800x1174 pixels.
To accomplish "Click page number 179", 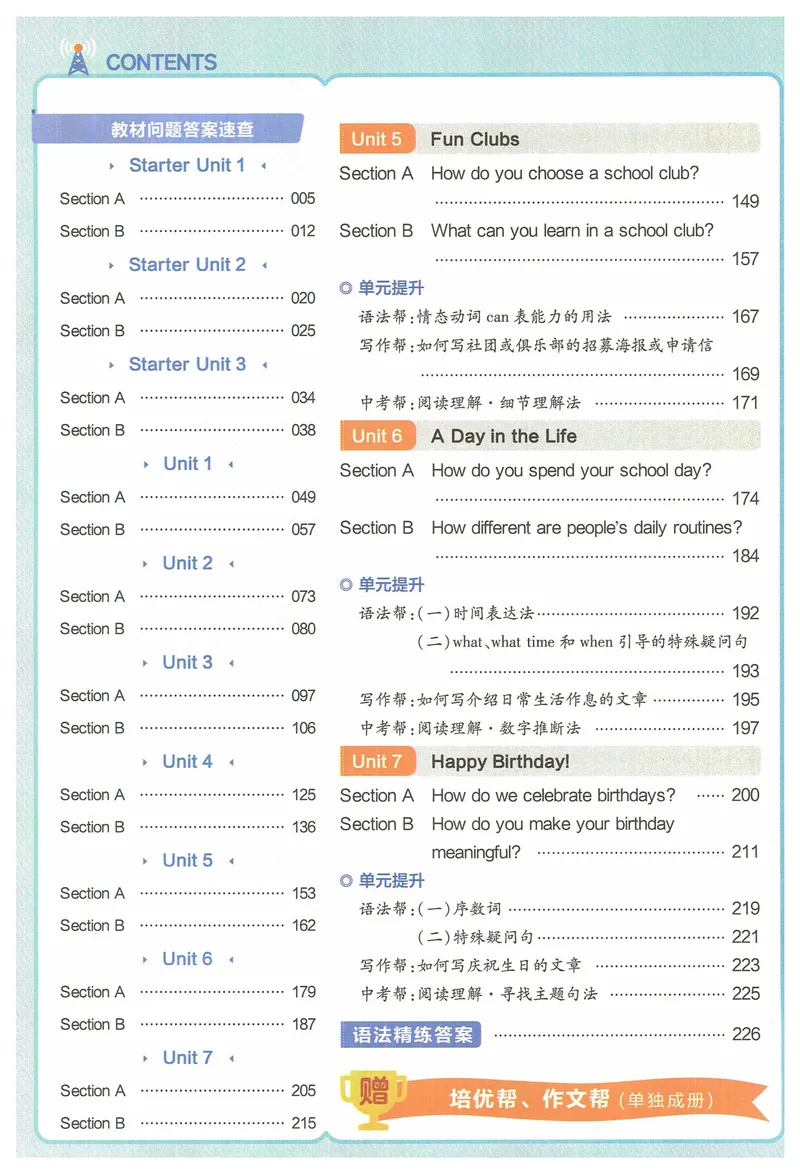I will click(x=303, y=992).
